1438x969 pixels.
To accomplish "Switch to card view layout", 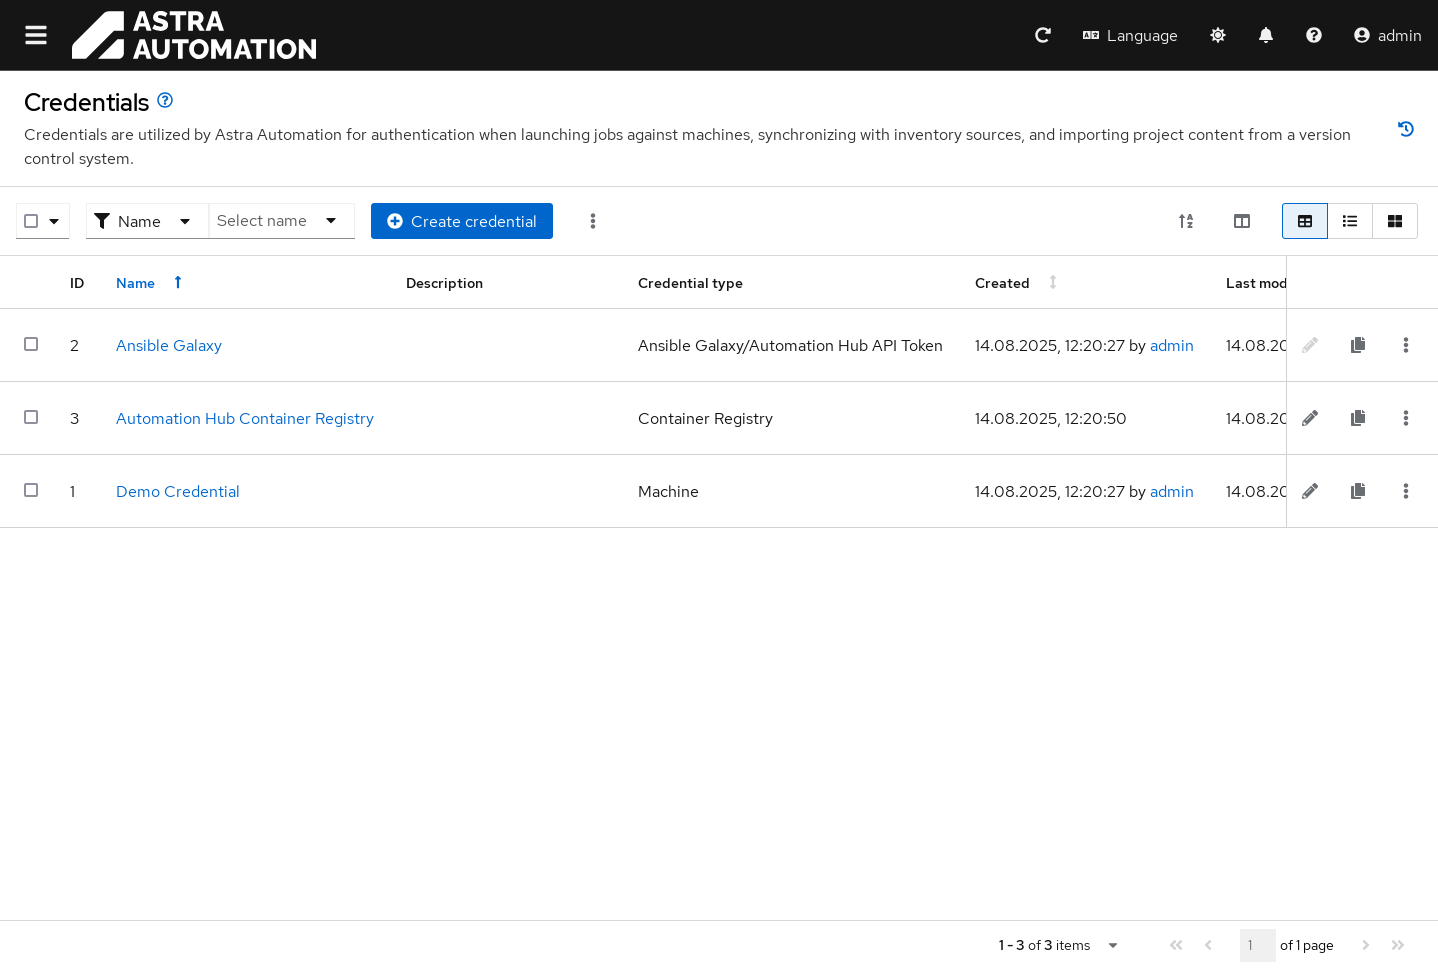I will coord(1394,221).
